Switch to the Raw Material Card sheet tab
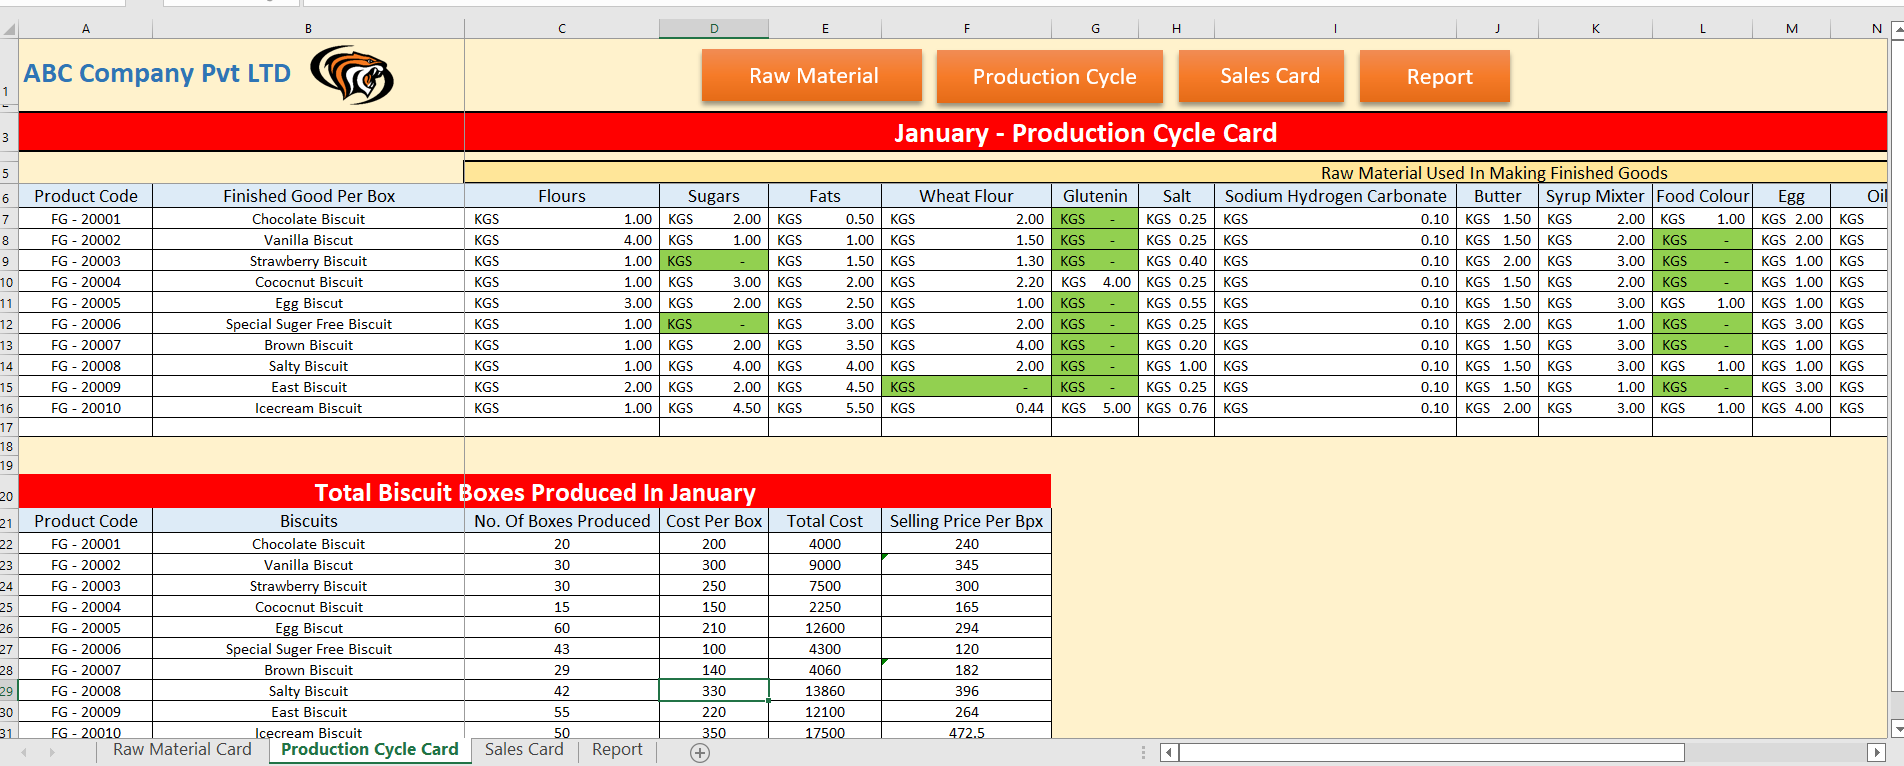Screen dimensions: 1904x766 [x=182, y=750]
